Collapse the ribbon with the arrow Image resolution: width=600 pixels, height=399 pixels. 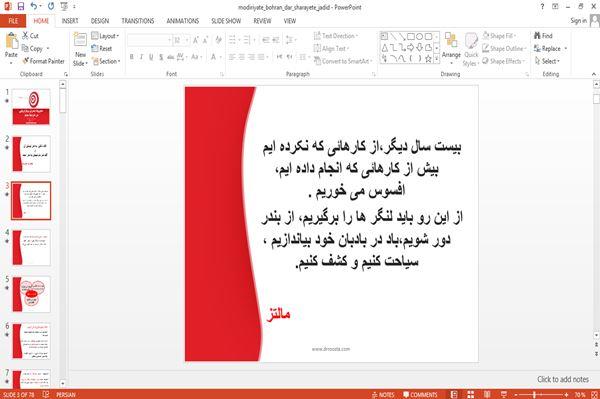click(593, 74)
